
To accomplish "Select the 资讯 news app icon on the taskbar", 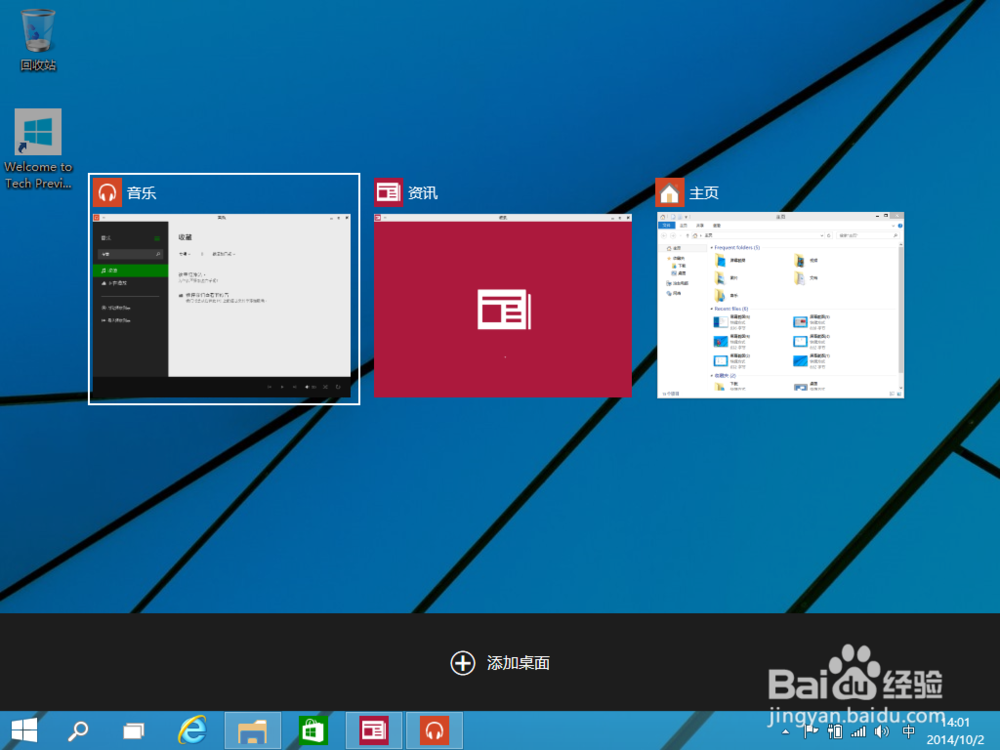I will 373,730.
